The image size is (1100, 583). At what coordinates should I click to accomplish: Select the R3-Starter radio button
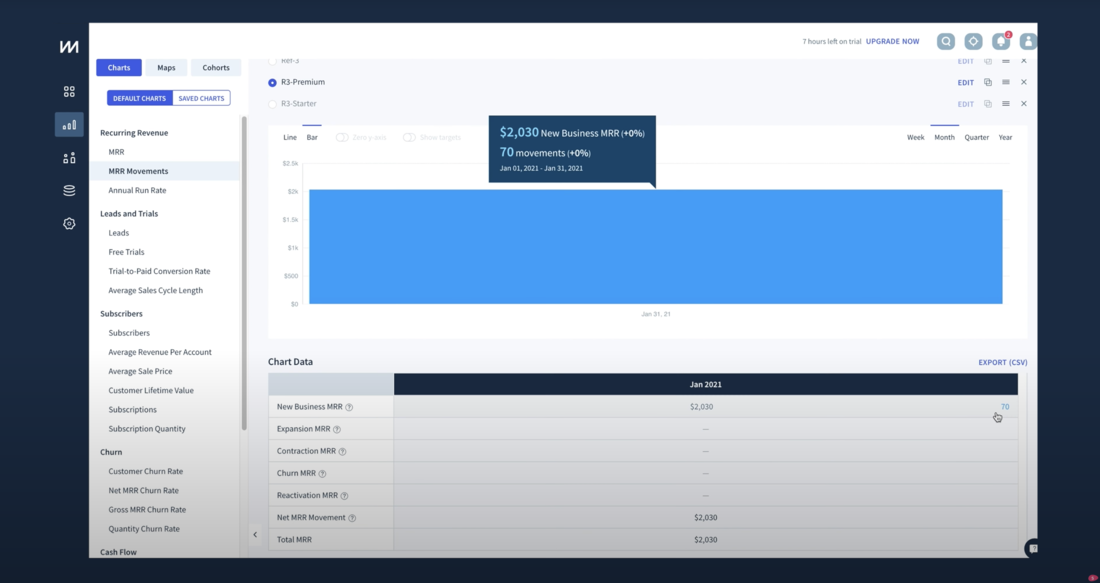272,103
